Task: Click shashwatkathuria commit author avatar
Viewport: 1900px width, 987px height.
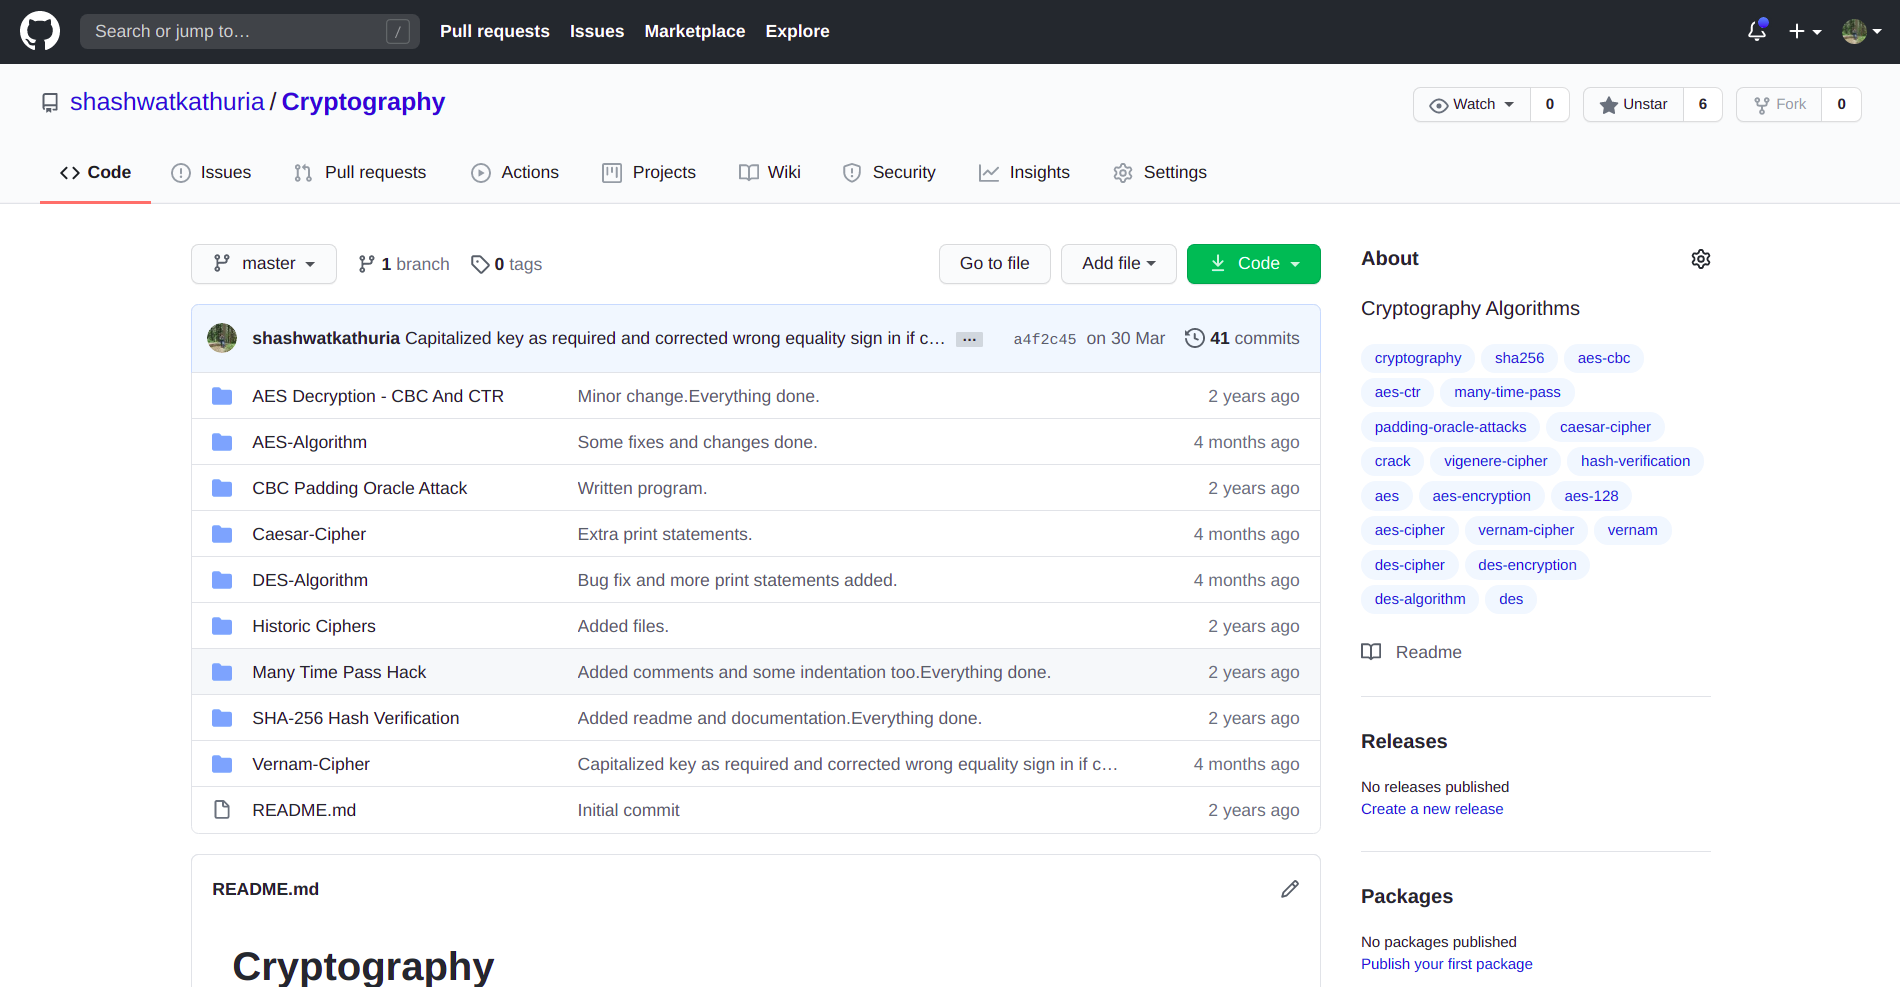Action: click(x=222, y=338)
